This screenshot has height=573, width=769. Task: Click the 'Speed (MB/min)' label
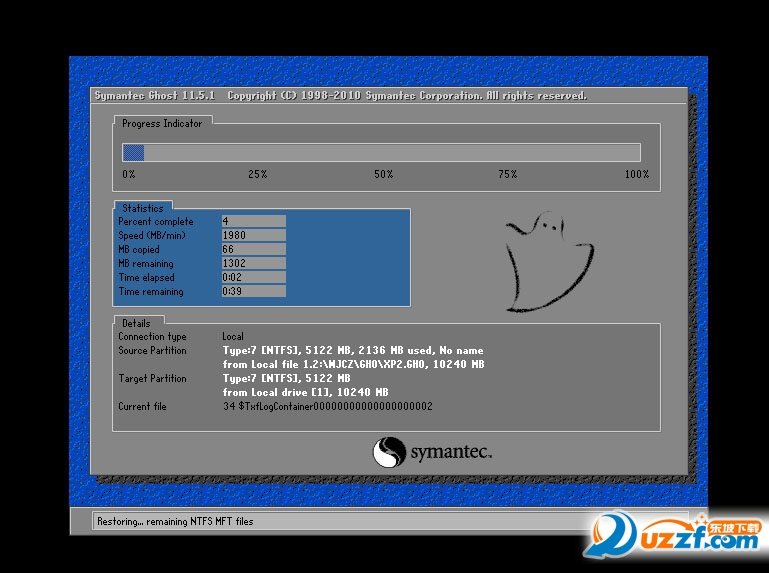(152, 235)
